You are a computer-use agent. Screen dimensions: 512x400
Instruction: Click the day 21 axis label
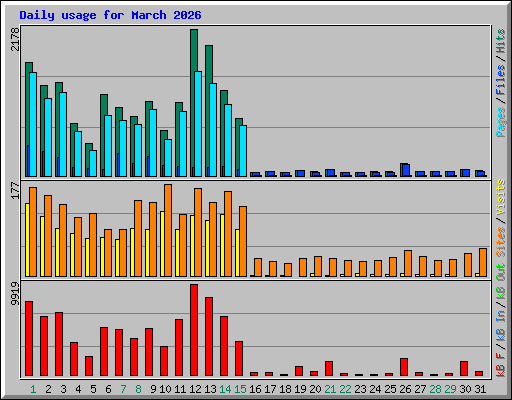(330, 389)
